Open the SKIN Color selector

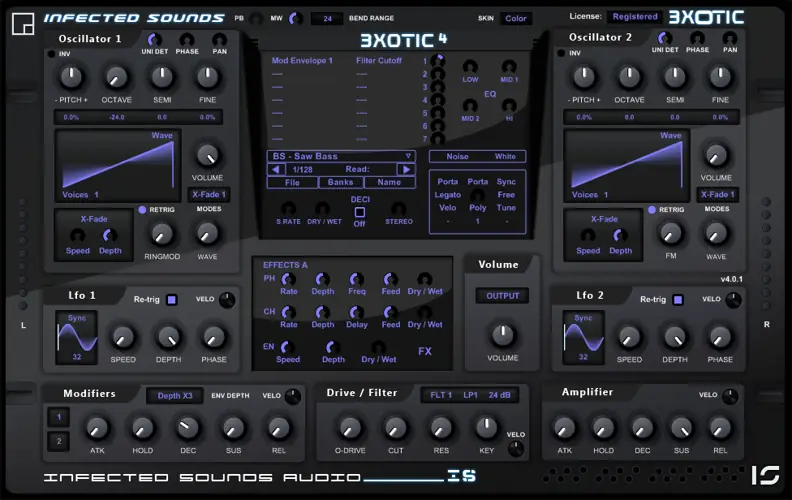click(515, 18)
